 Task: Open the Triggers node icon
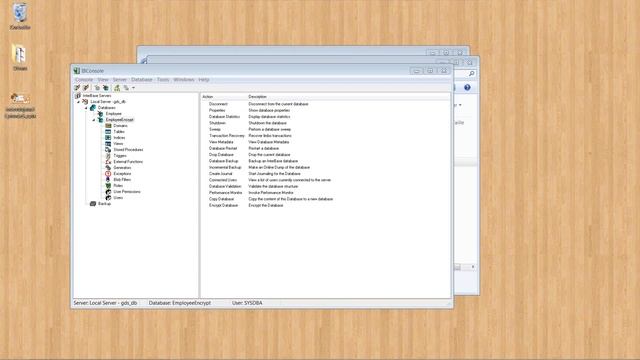[108, 156]
